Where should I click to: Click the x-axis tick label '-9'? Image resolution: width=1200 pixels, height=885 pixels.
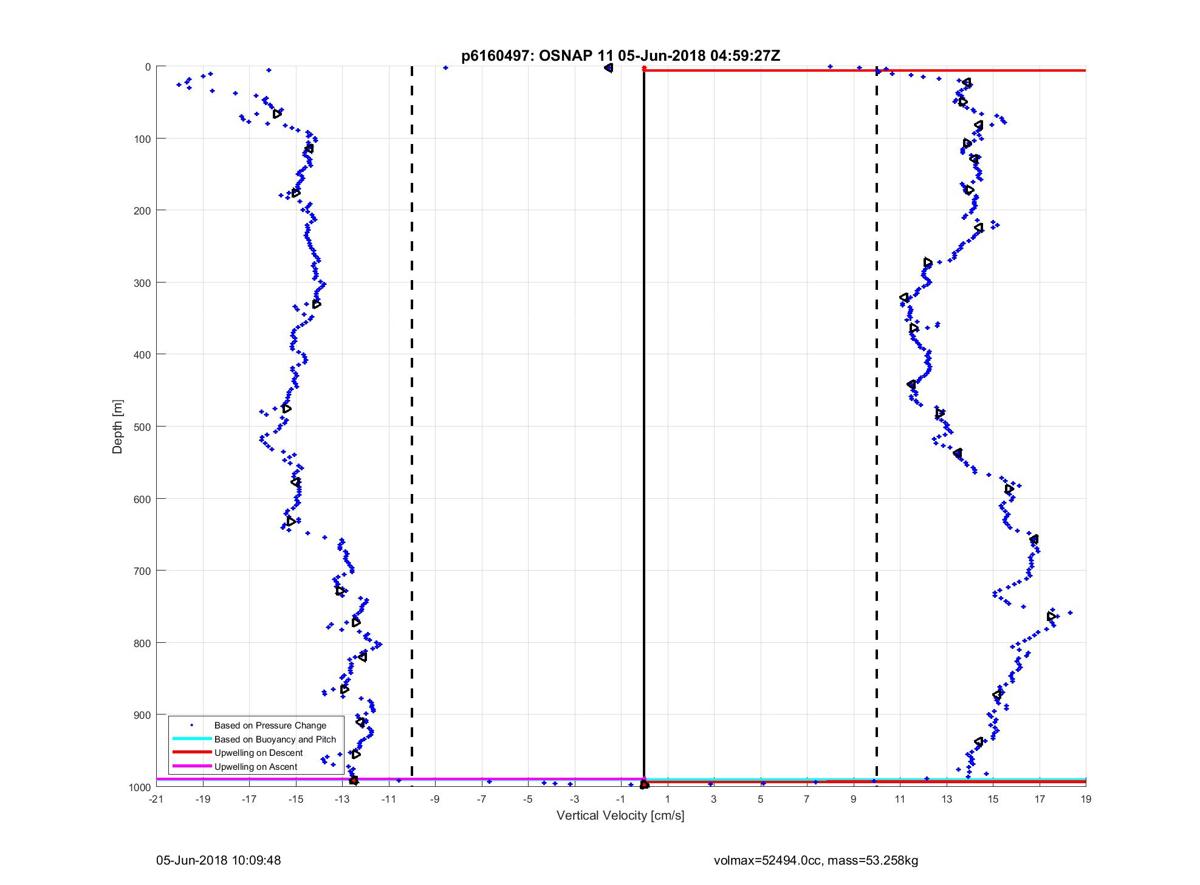click(x=434, y=800)
